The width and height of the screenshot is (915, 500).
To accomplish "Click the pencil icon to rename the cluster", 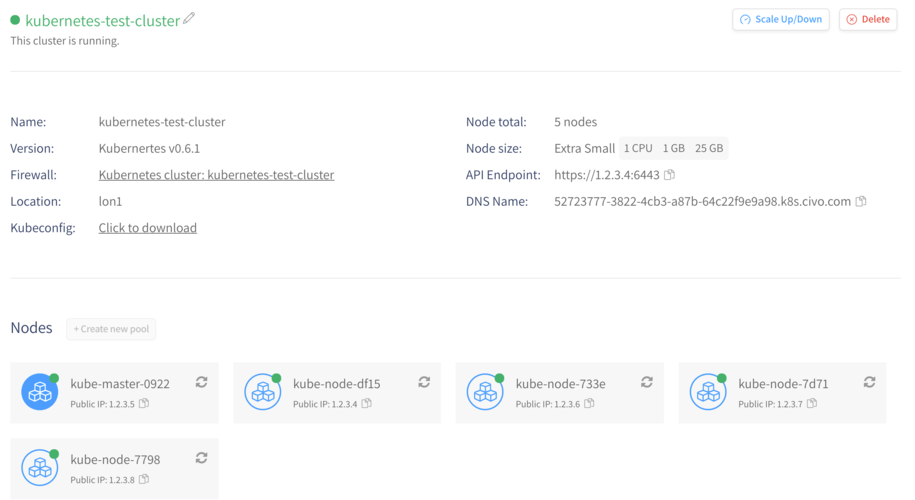I will (189, 18).
